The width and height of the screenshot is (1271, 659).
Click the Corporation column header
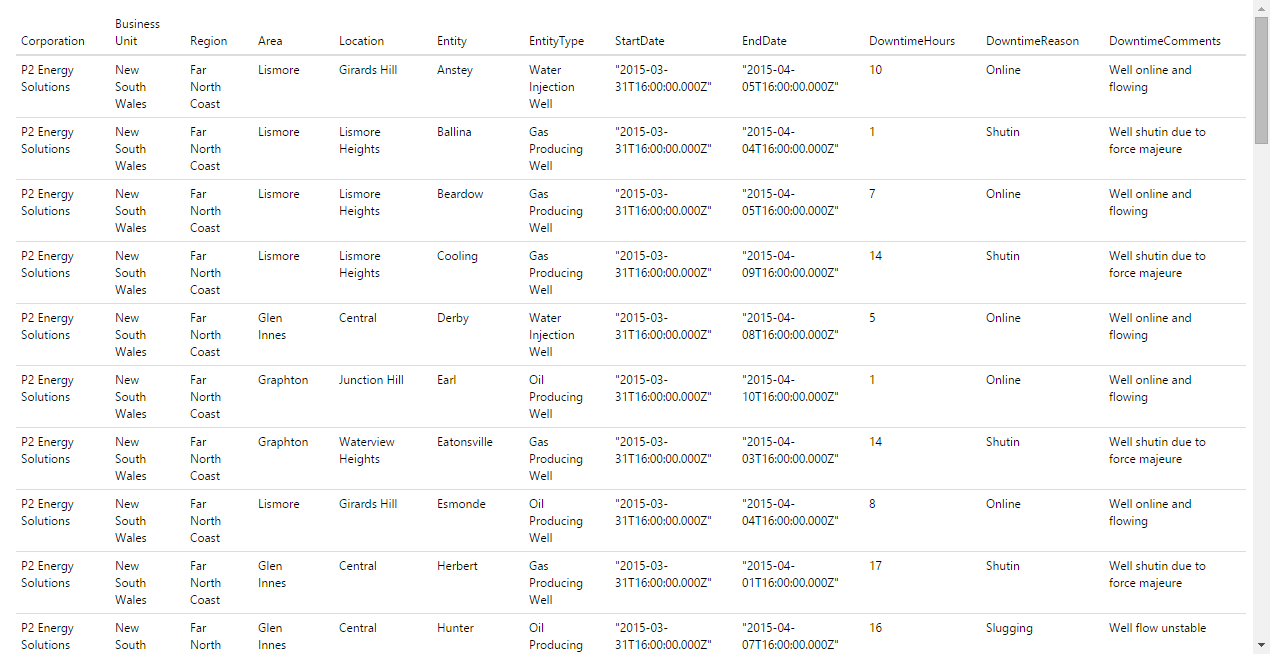53,41
